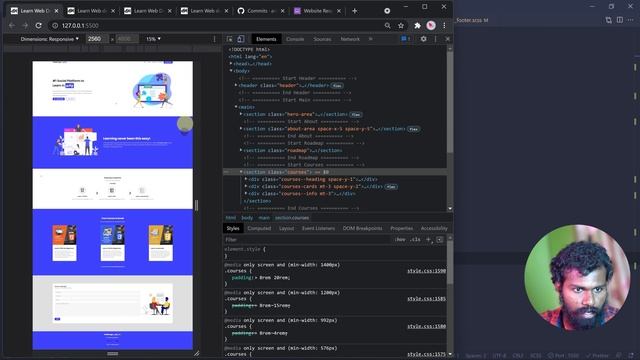The height and width of the screenshot is (360, 640).
Task: Open the Computed styles tab
Action: pyautogui.click(x=259, y=229)
